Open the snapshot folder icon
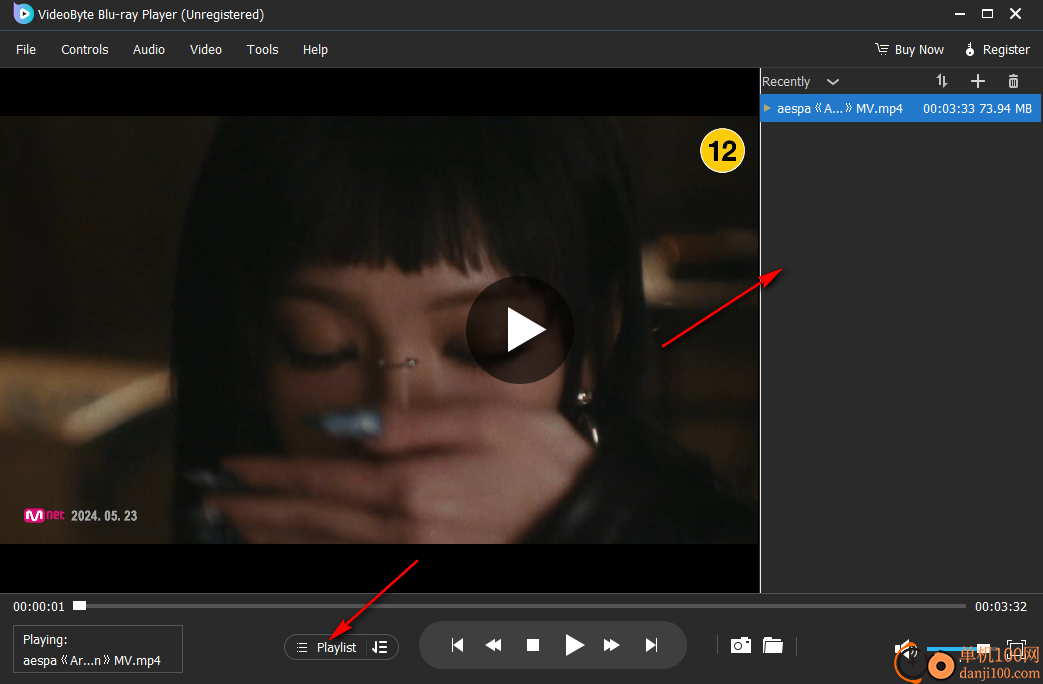 (773, 645)
